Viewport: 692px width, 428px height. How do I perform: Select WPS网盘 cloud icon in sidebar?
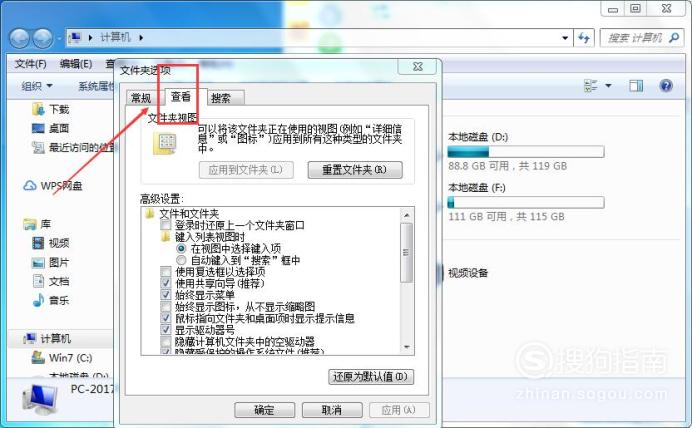click(x=30, y=186)
